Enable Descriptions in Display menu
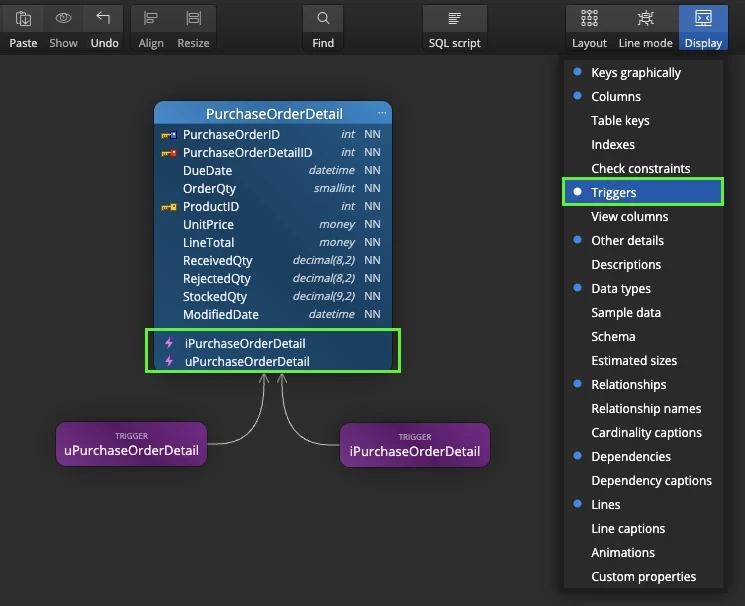745x606 pixels. 643,264
